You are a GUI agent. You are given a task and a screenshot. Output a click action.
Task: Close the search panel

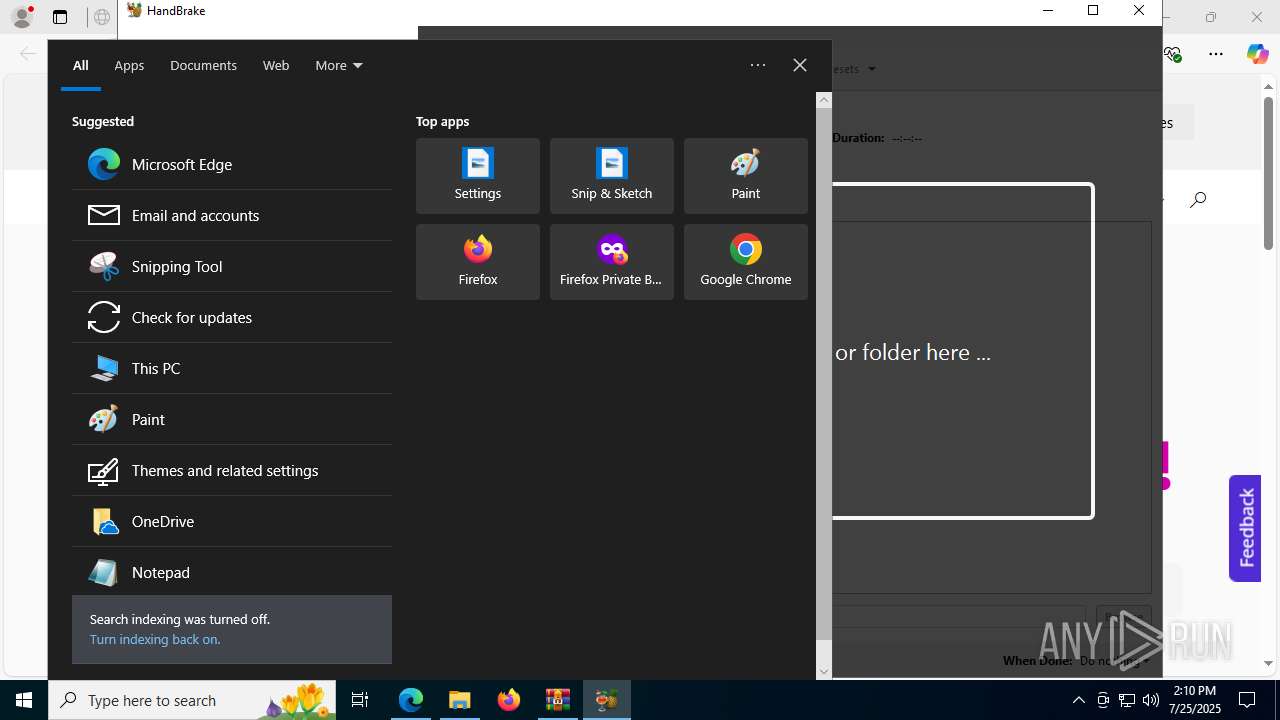(800, 65)
